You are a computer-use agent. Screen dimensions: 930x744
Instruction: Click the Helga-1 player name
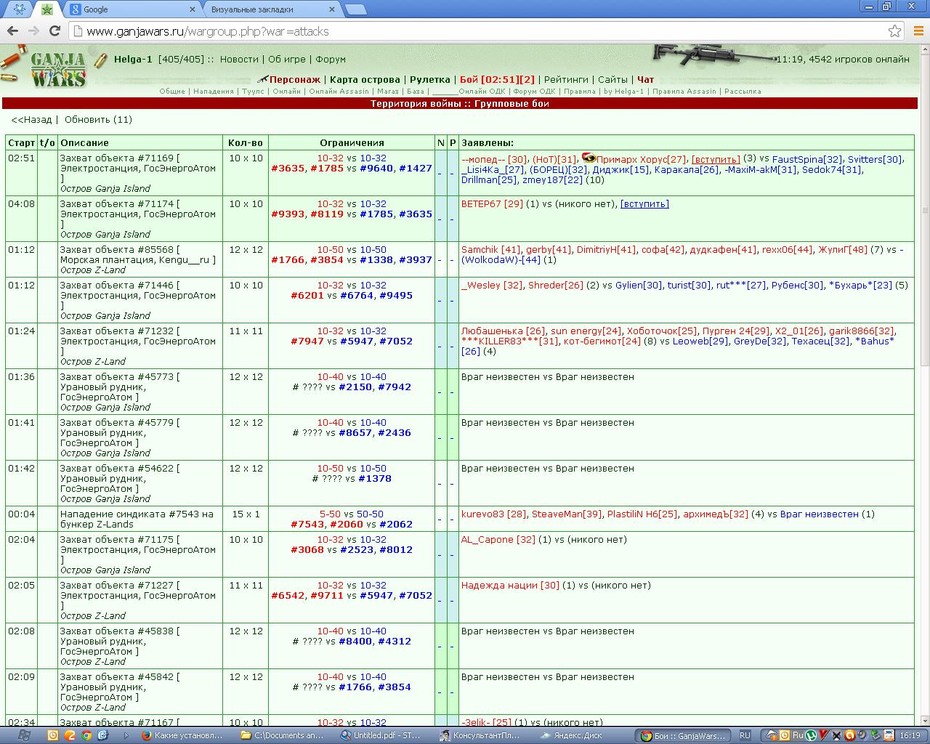pos(133,59)
